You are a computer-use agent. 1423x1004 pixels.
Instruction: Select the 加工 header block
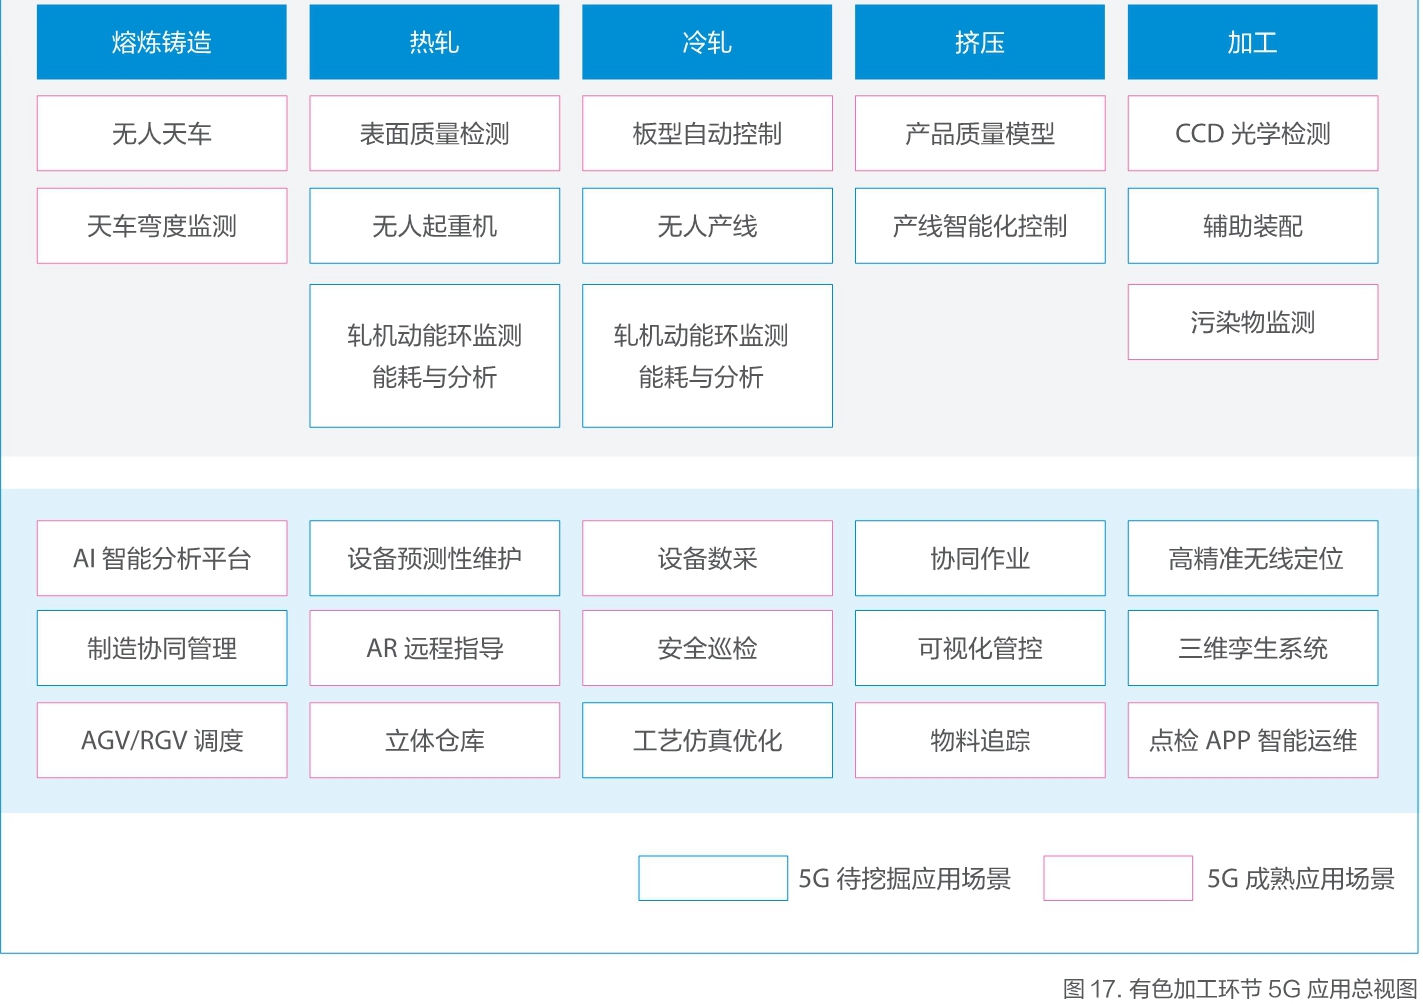coord(1252,42)
